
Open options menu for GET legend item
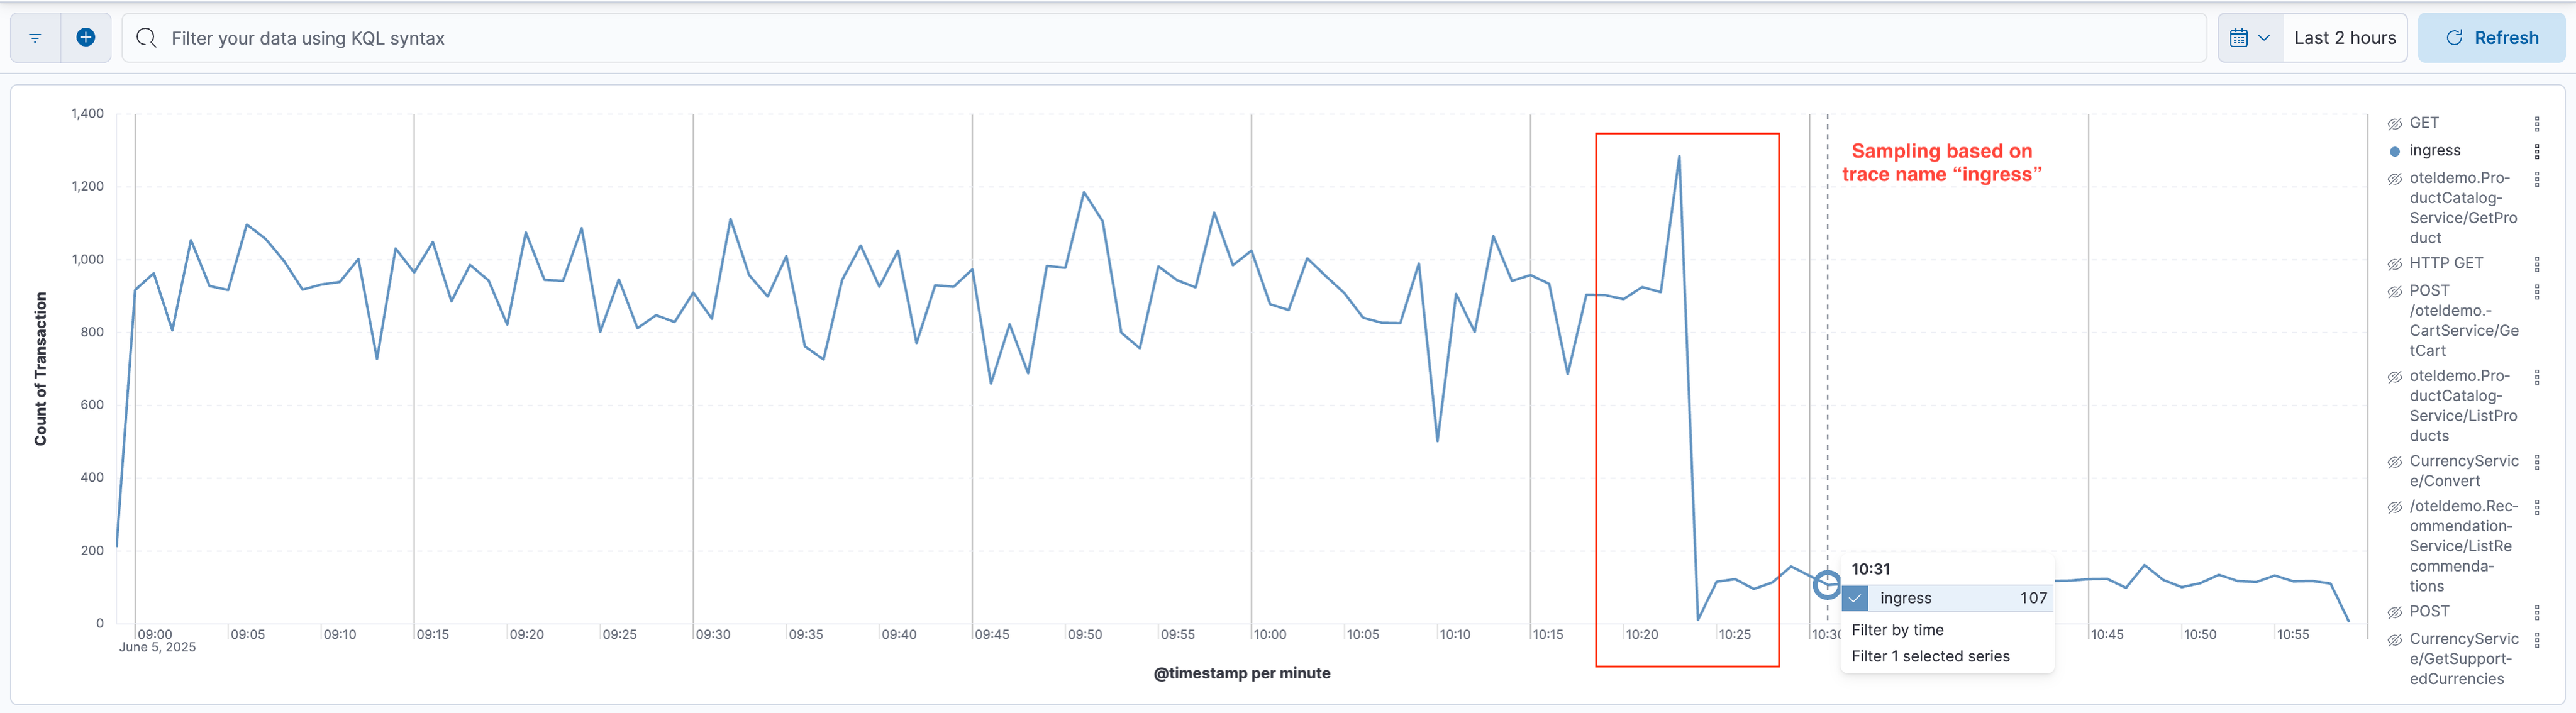[2537, 124]
